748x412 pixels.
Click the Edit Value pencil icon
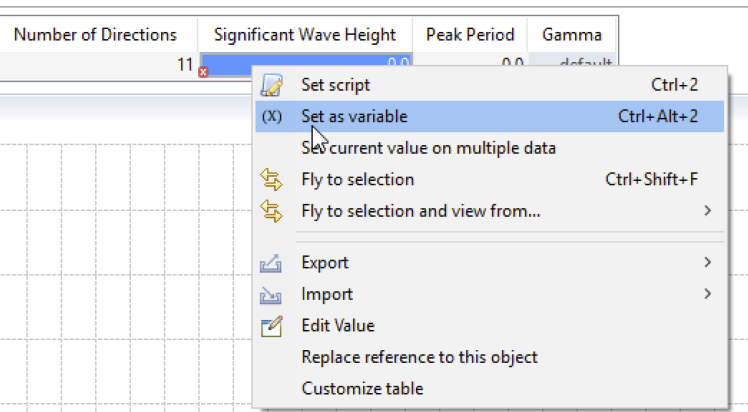click(271, 326)
